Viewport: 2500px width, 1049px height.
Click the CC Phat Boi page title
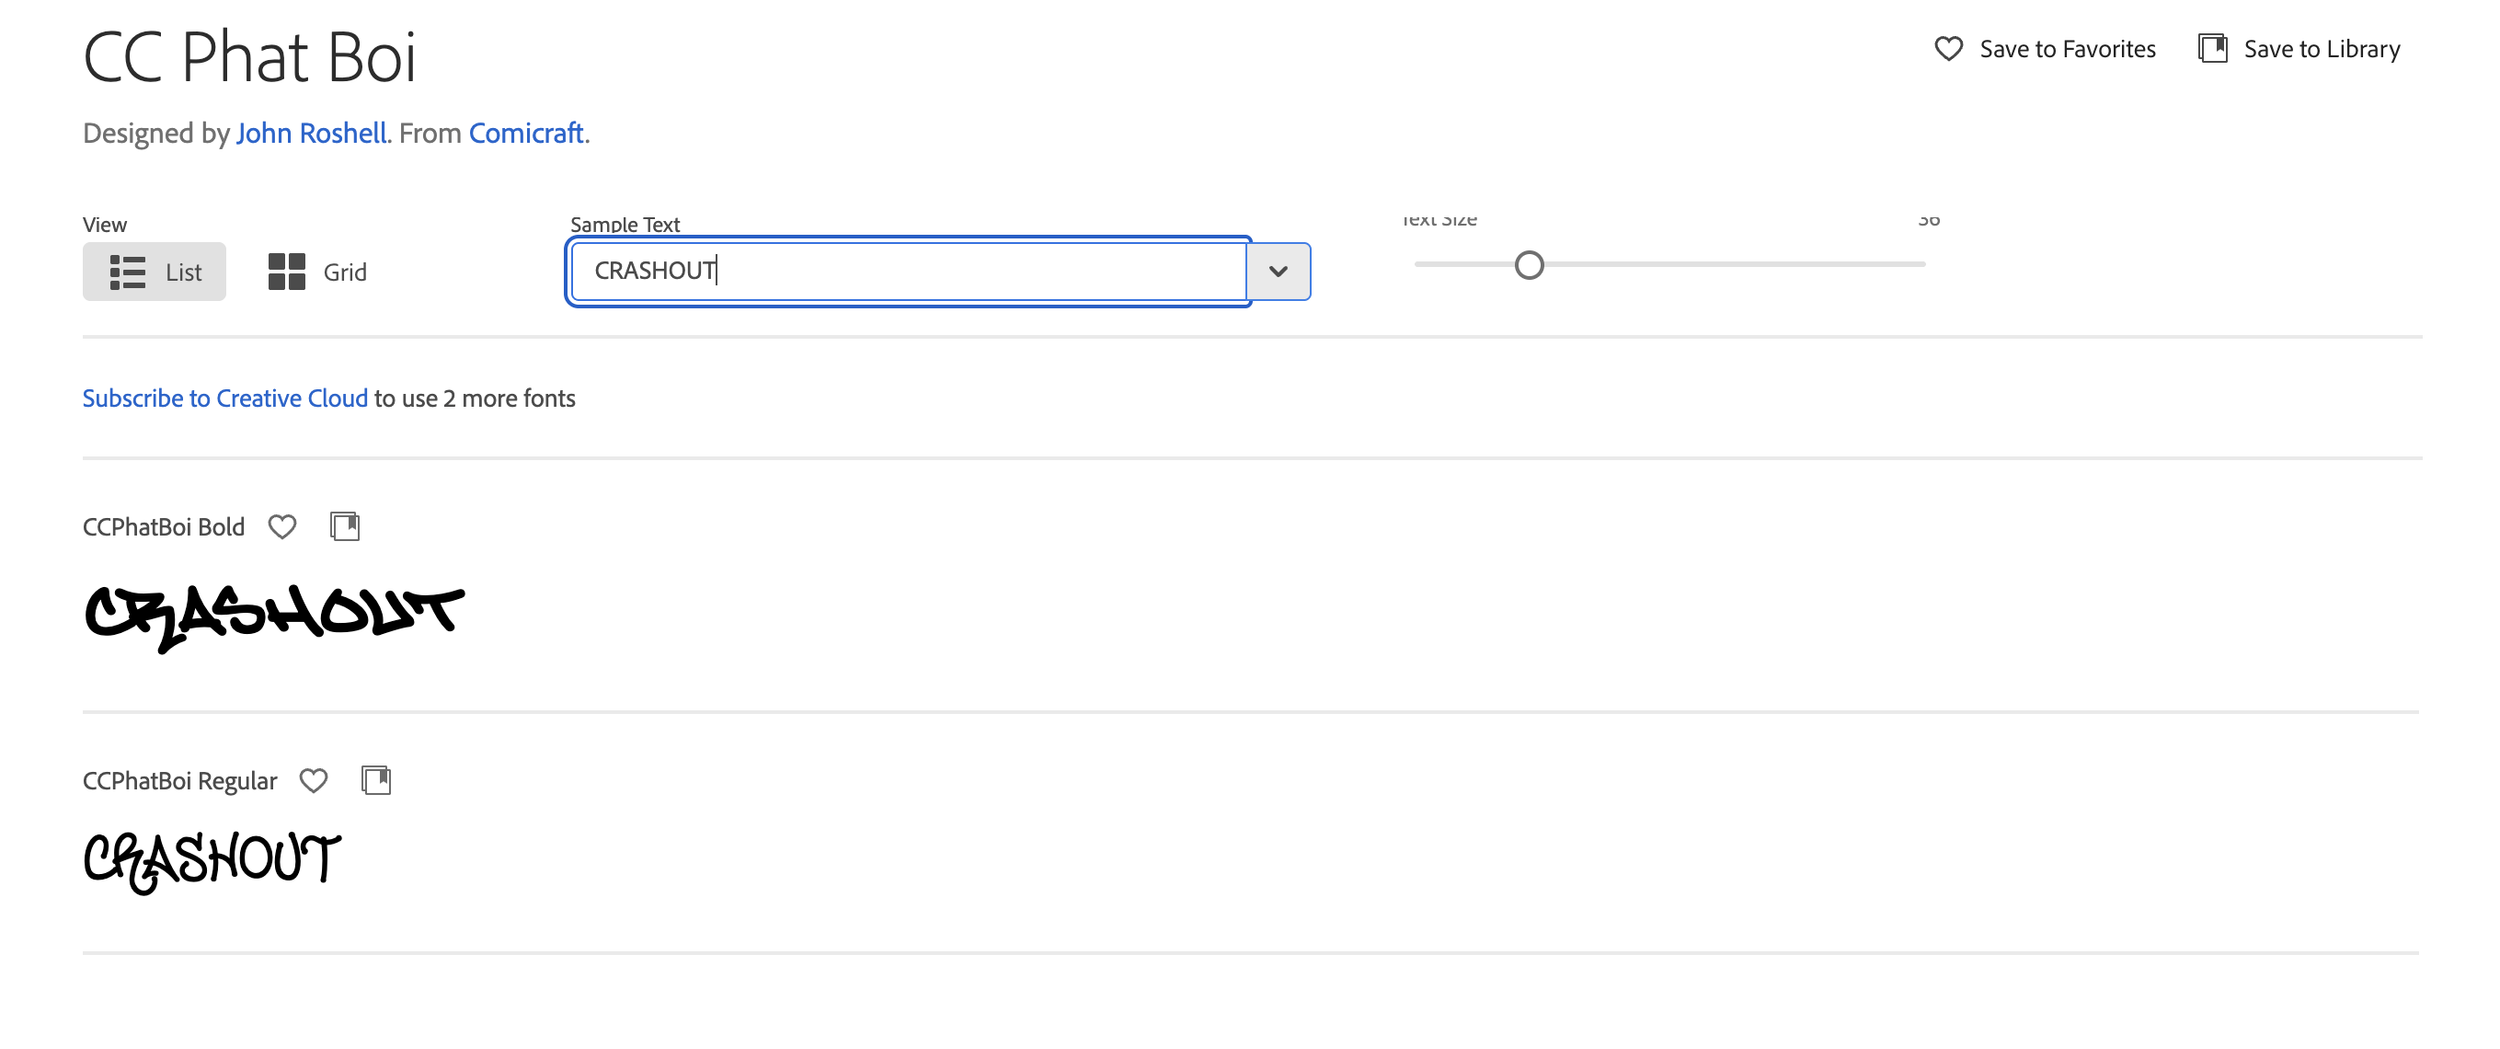coord(249,57)
